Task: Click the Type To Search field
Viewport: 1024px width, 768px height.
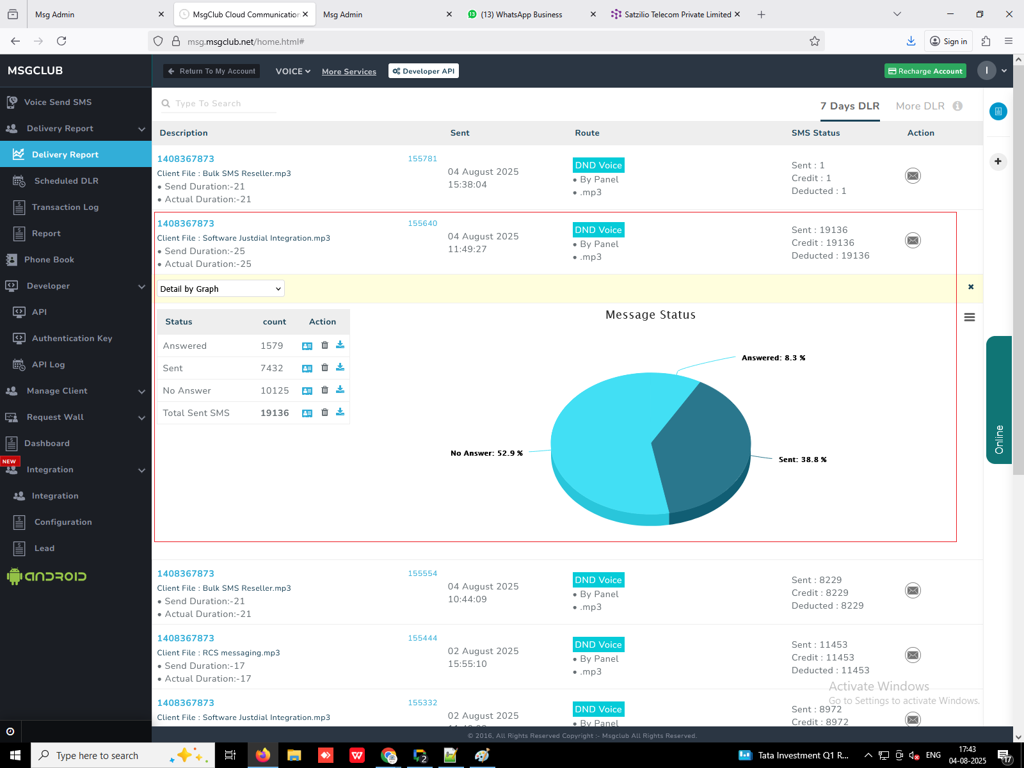Action: 219,103
